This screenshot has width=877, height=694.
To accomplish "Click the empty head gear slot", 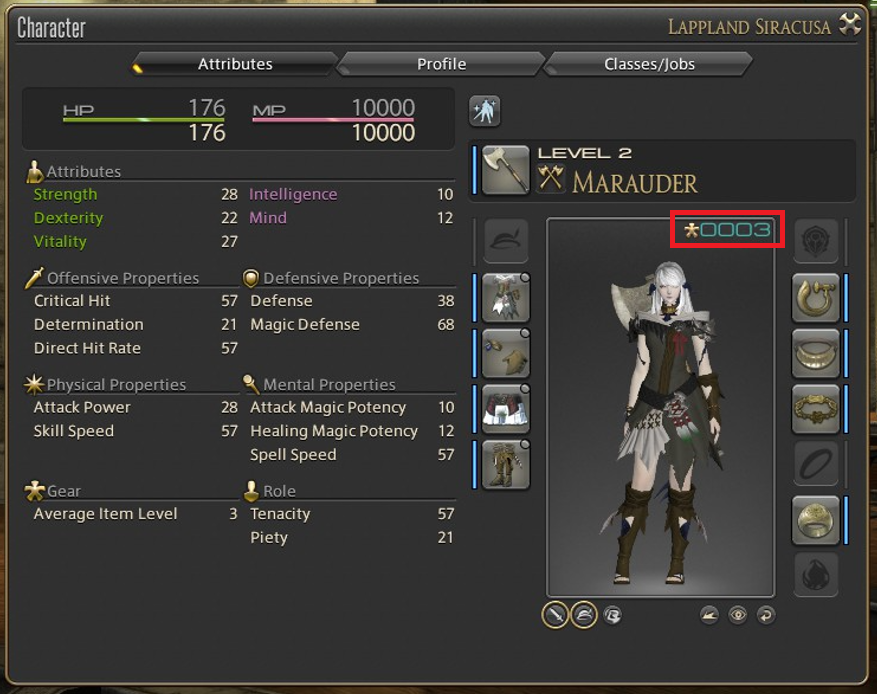I will pos(506,241).
